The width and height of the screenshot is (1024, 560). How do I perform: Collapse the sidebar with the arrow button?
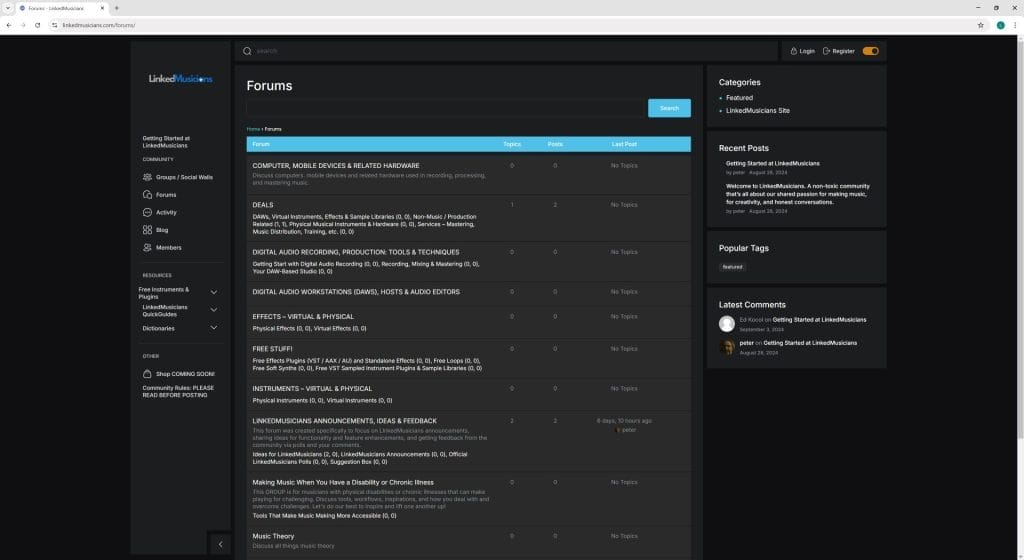point(220,543)
